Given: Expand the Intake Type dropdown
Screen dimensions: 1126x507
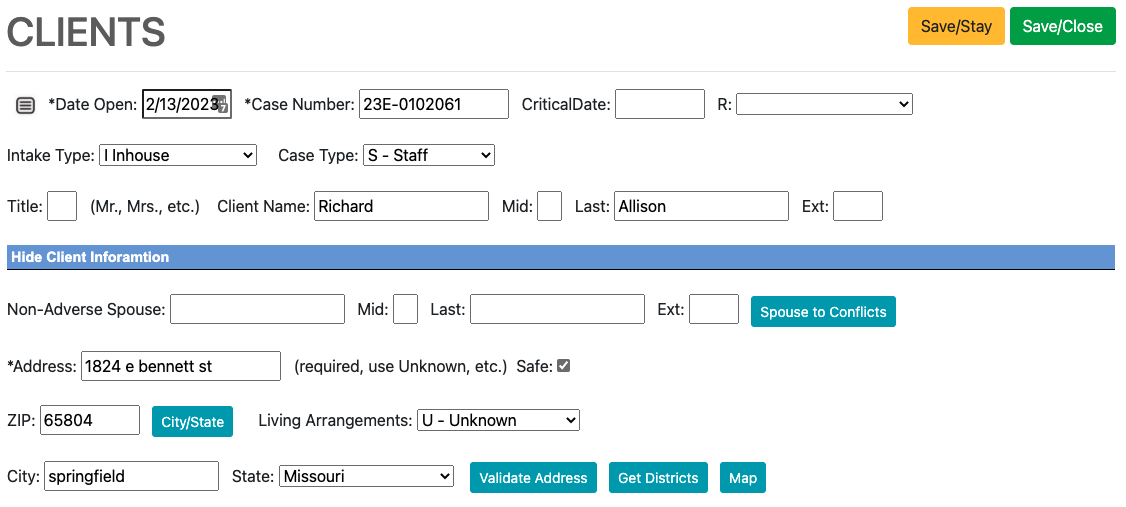Looking at the screenshot, I should click(x=178, y=155).
